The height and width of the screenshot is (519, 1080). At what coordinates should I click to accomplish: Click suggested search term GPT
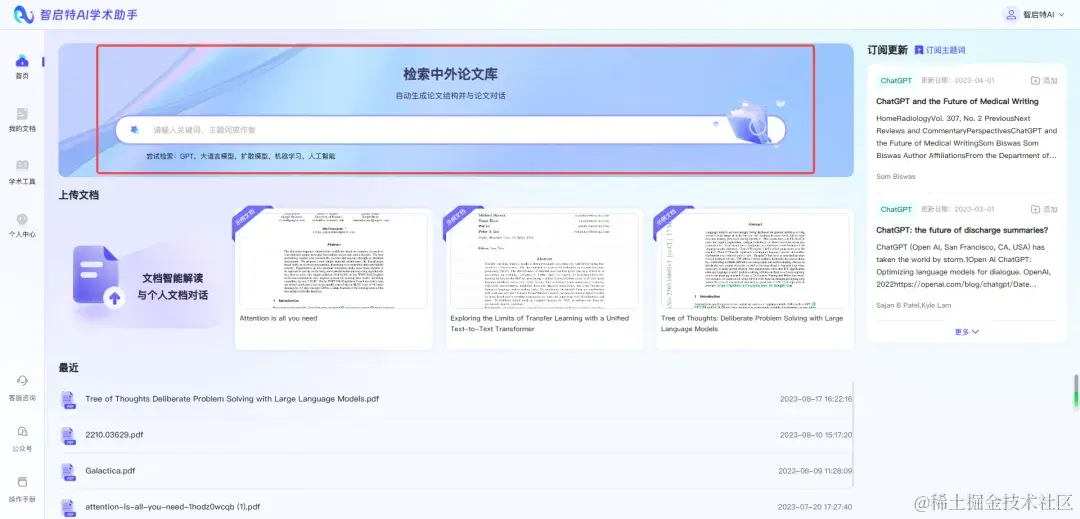click(x=187, y=156)
